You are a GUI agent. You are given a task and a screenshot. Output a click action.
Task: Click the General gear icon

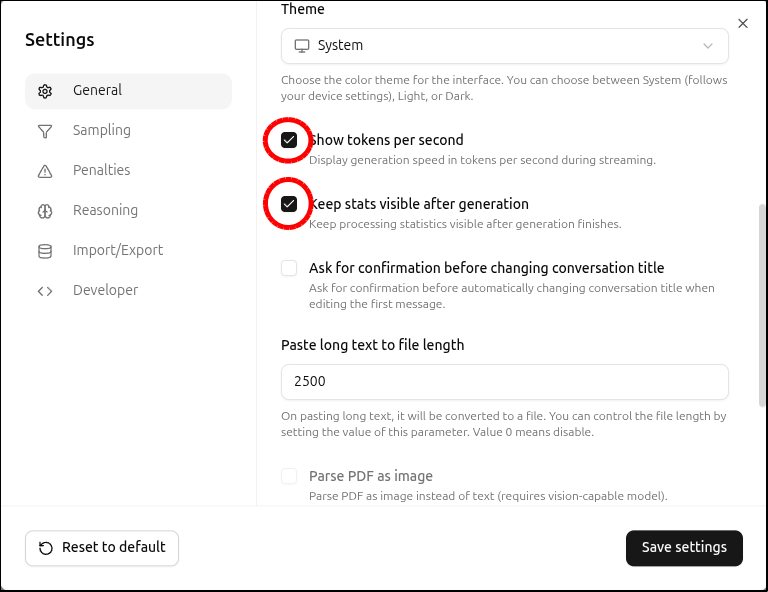coord(45,91)
